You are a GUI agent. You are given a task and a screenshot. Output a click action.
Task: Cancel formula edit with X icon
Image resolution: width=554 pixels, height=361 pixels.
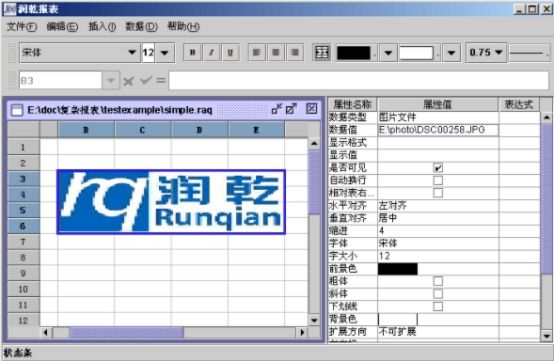tap(128, 81)
